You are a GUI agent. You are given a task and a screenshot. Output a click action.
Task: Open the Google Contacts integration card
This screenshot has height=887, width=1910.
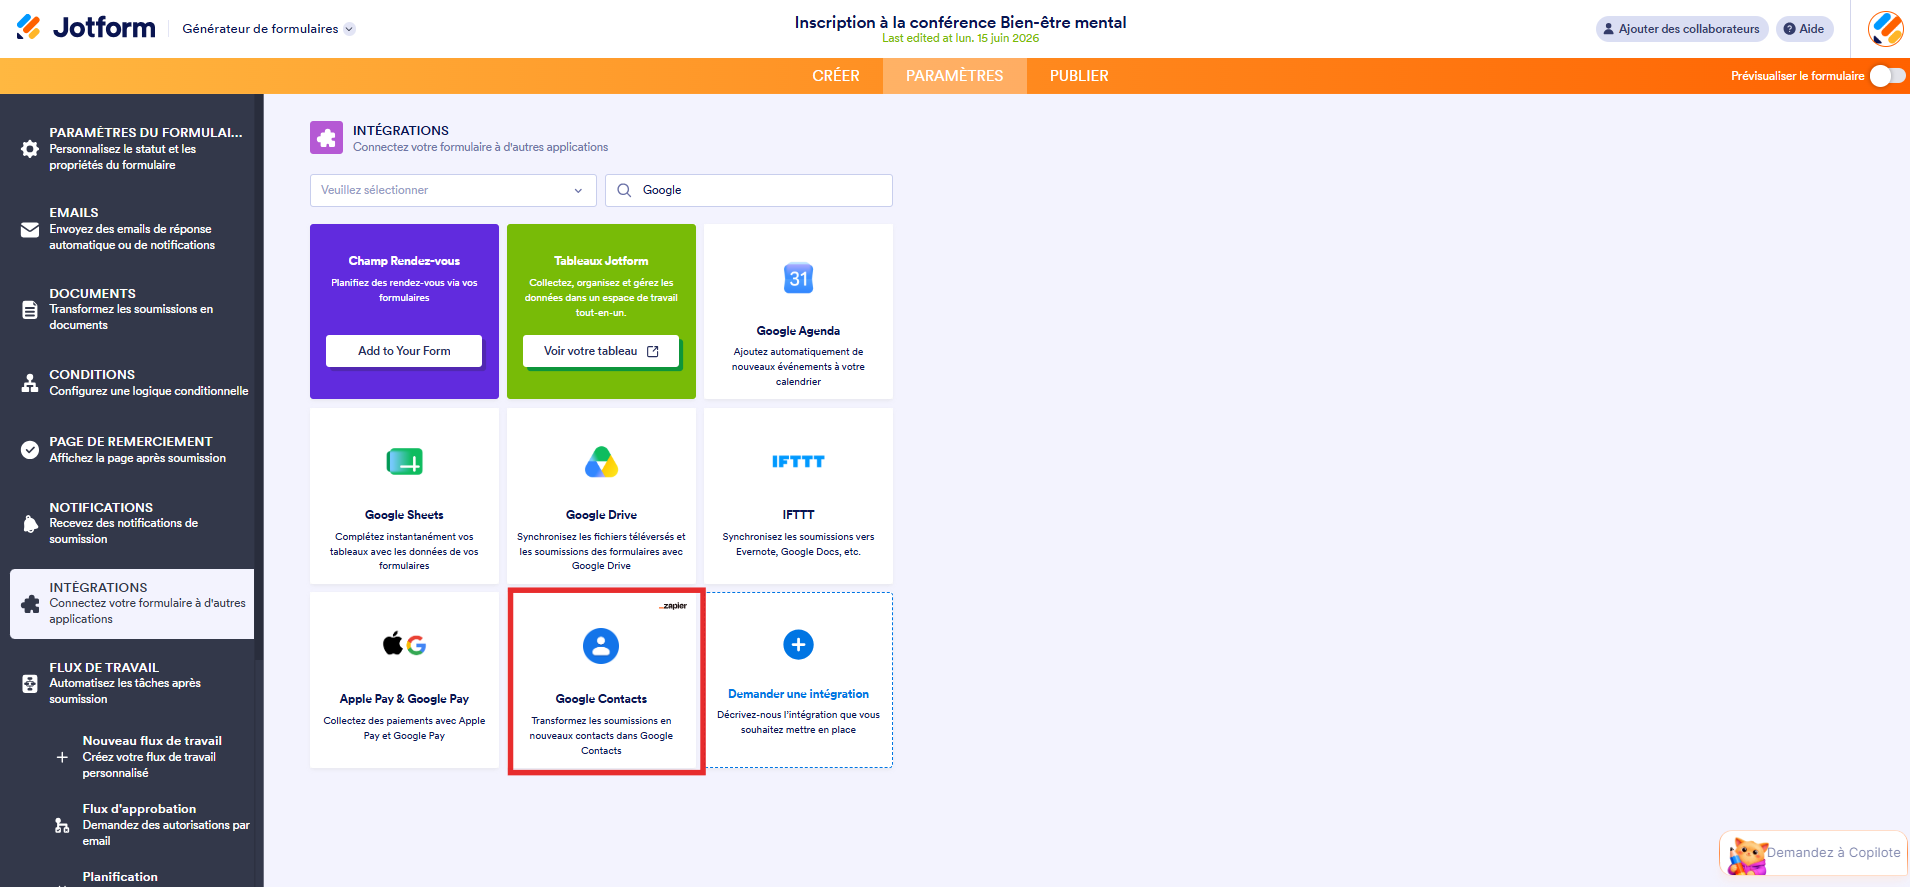click(x=601, y=680)
